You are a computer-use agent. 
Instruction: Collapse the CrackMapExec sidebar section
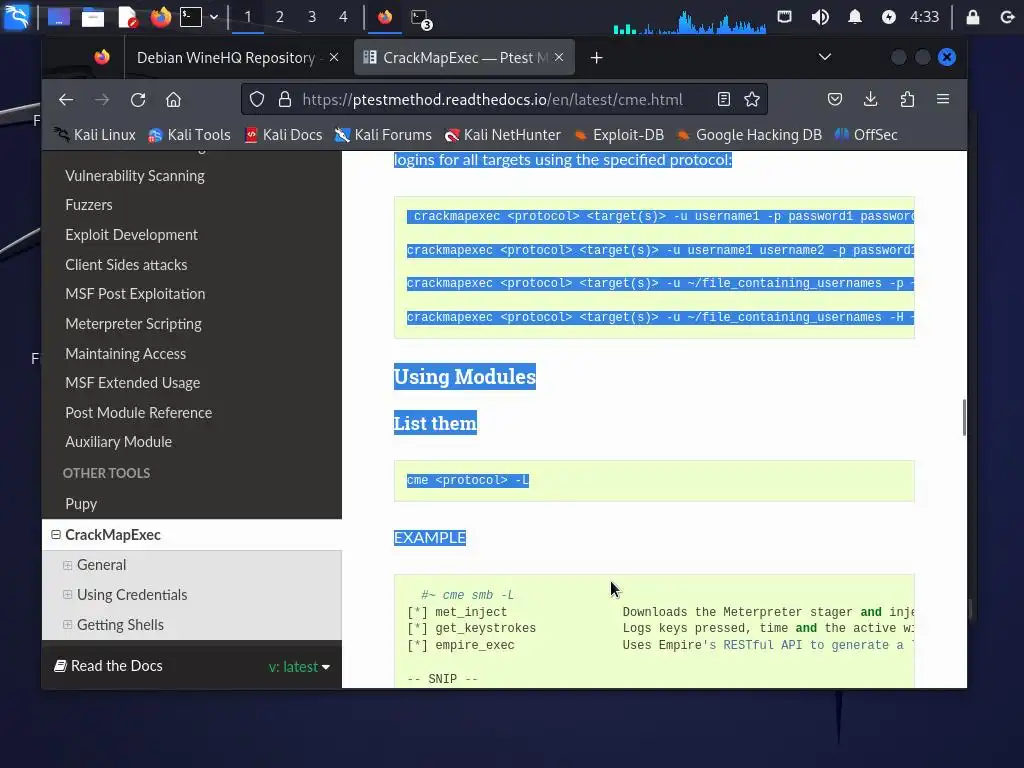coord(56,535)
